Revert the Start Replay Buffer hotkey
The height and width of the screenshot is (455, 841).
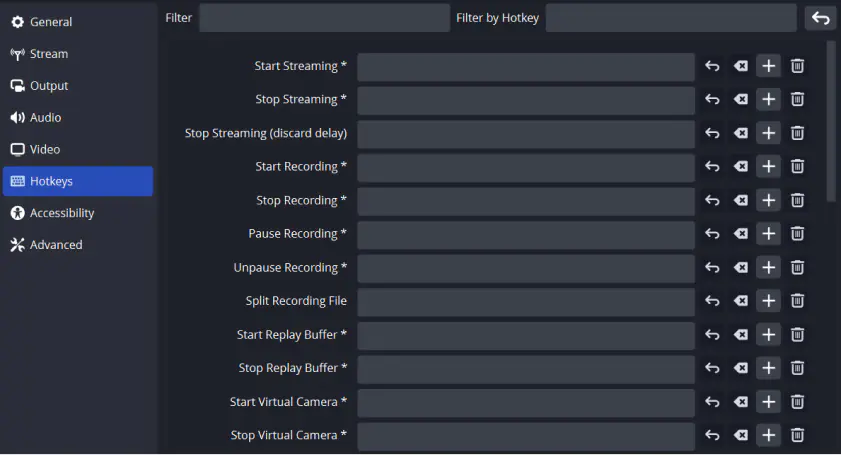[x=712, y=334]
